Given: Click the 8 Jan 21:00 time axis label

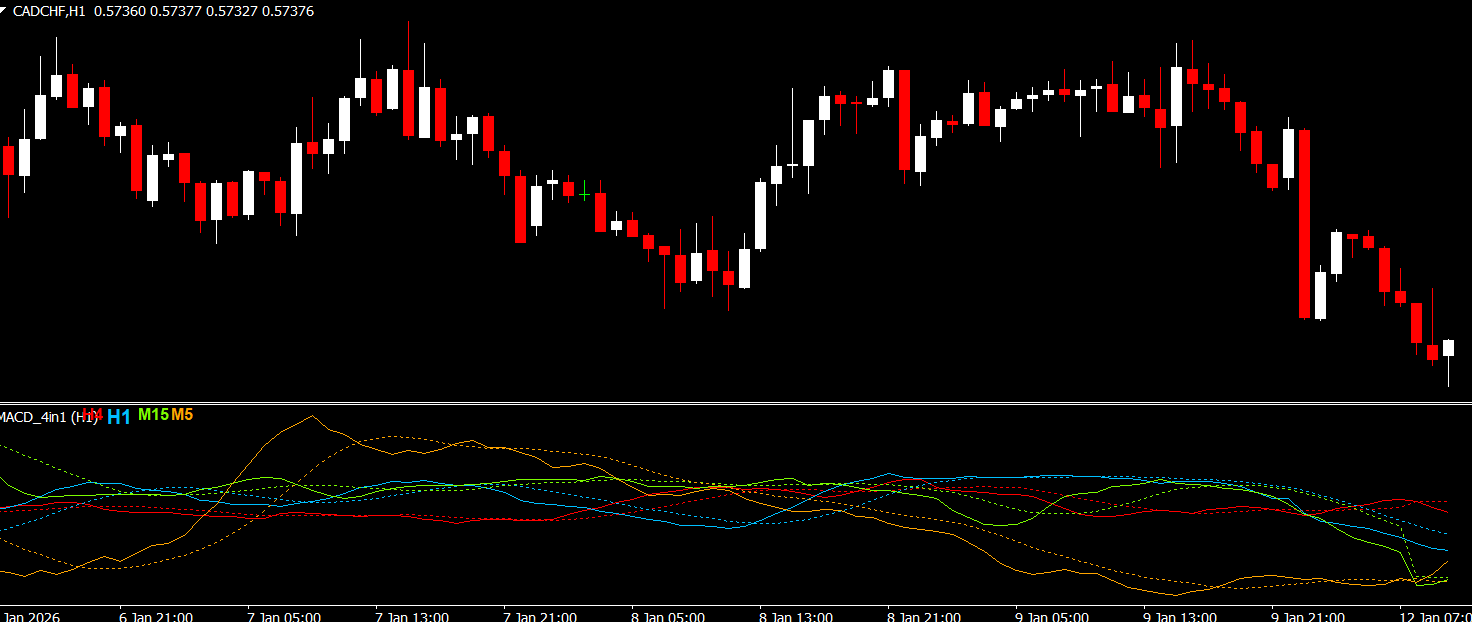Looking at the screenshot, I should click(924, 616).
